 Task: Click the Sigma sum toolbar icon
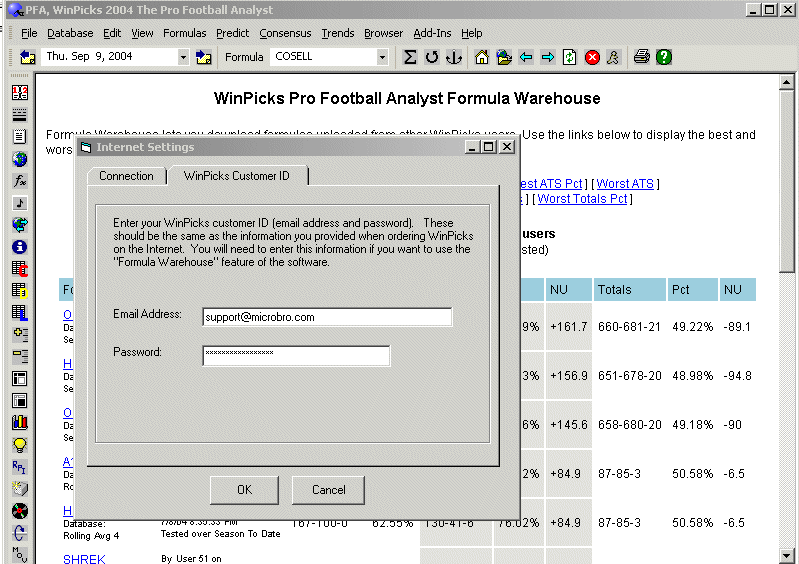(409, 57)
